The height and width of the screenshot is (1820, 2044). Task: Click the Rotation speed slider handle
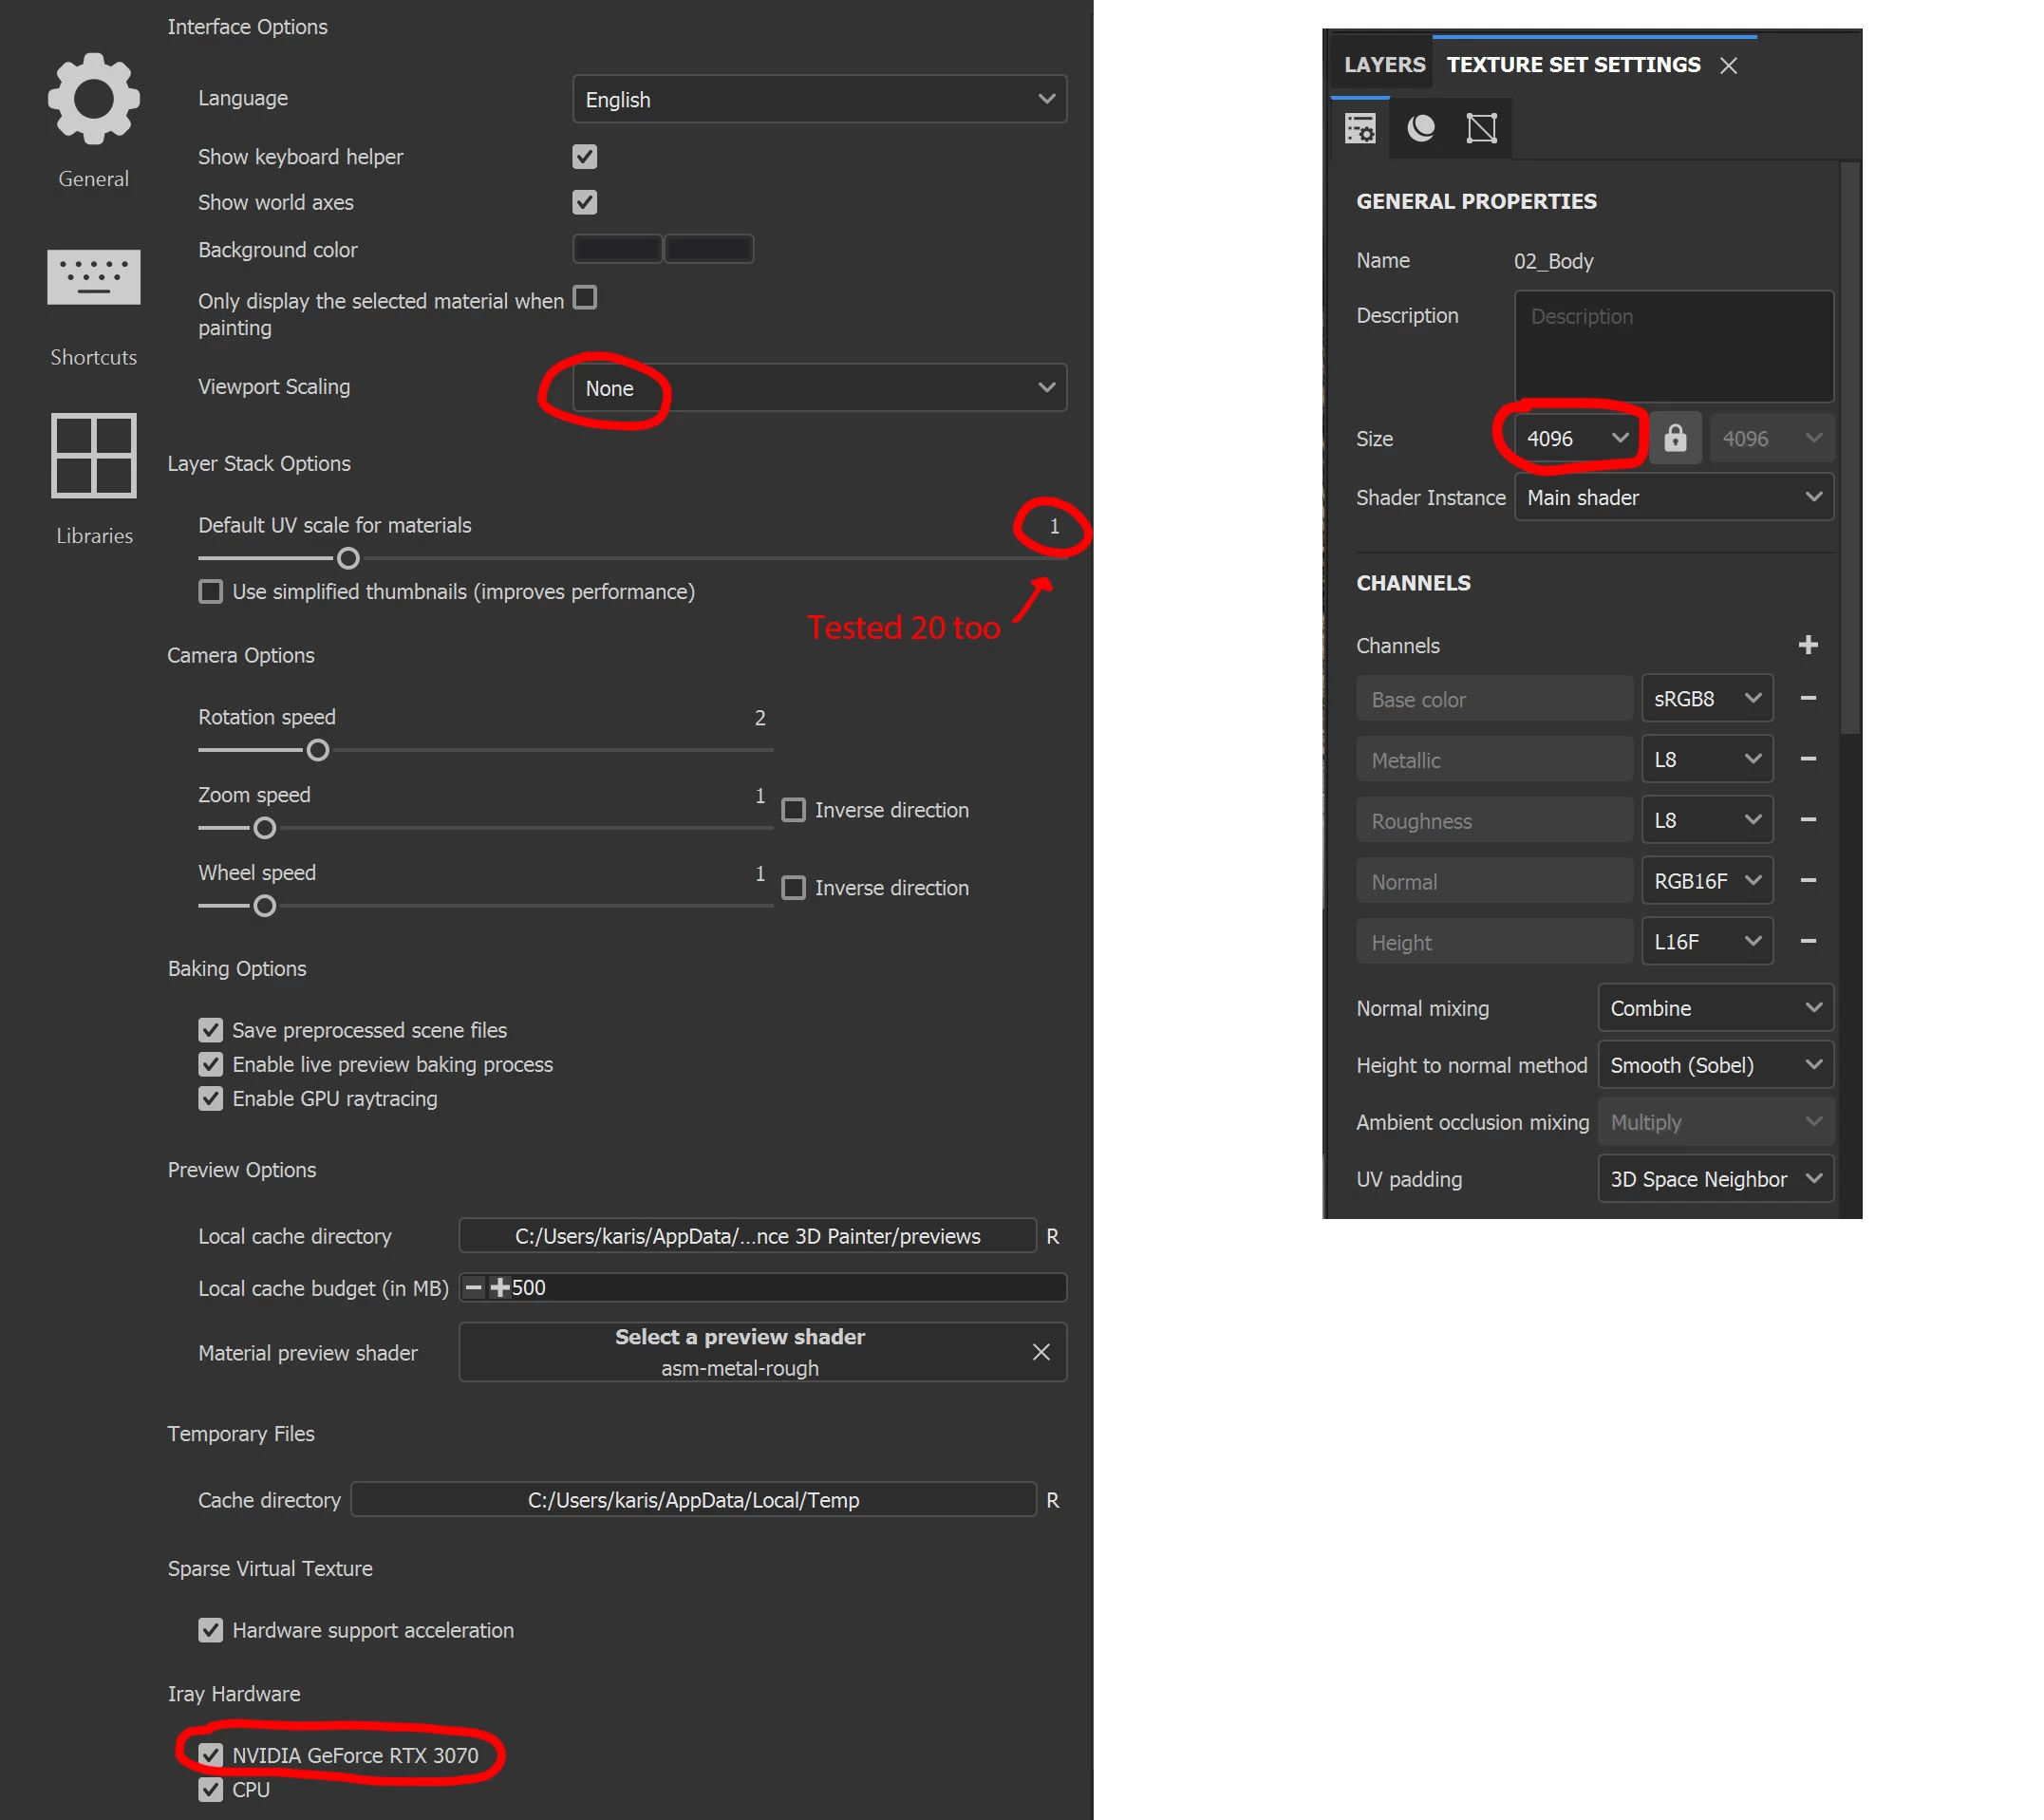pyautogui.click(x=318, y=750)
